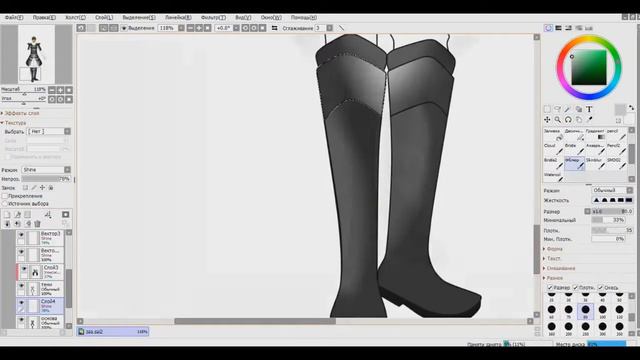Select the magic wand tool
The image size is (640, 360).
point(568,109)
